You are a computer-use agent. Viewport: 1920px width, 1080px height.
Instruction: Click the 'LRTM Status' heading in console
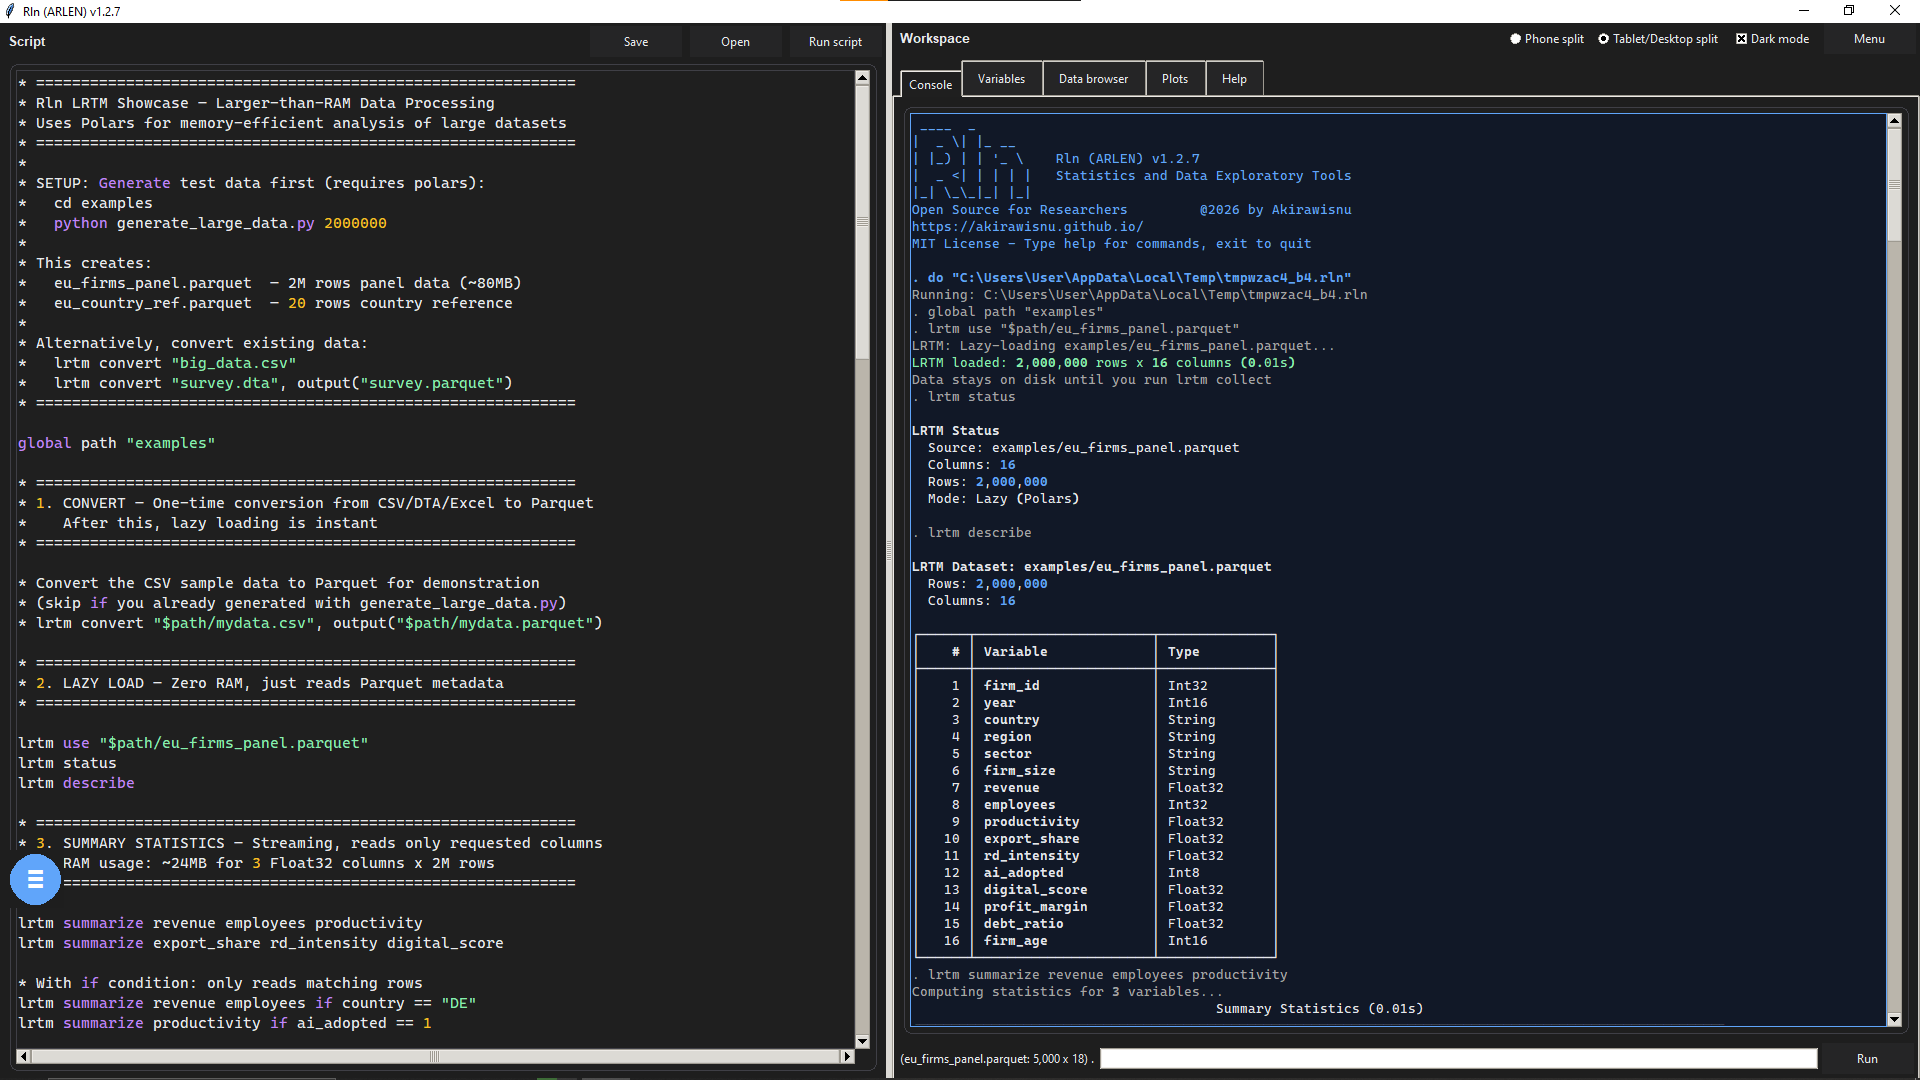(x=955, y=431)
